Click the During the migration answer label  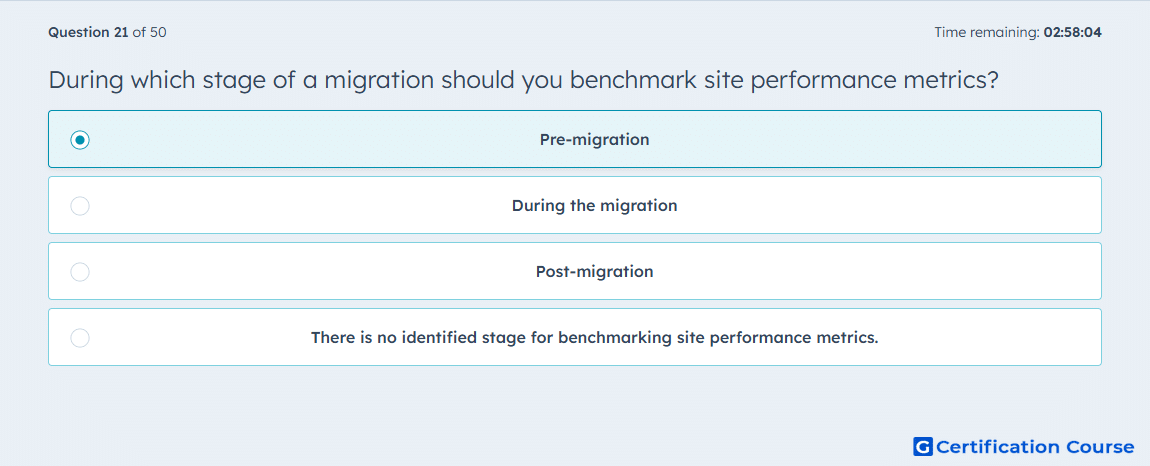tap(595, 205)
